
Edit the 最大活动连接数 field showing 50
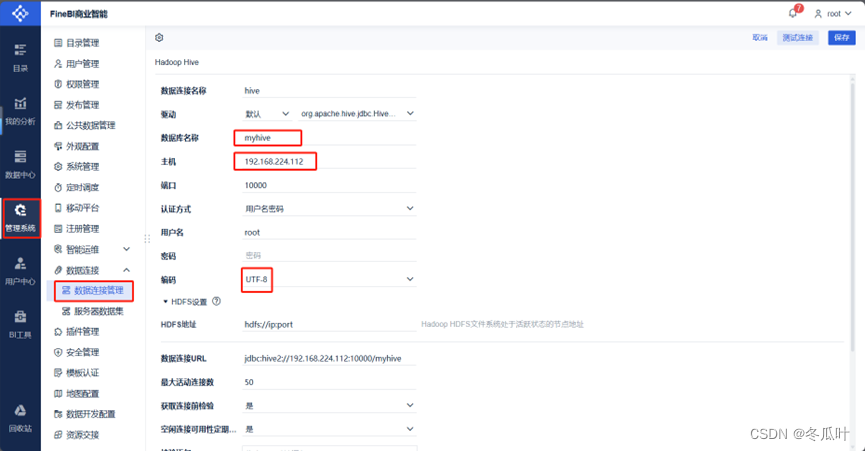(329, 382)
